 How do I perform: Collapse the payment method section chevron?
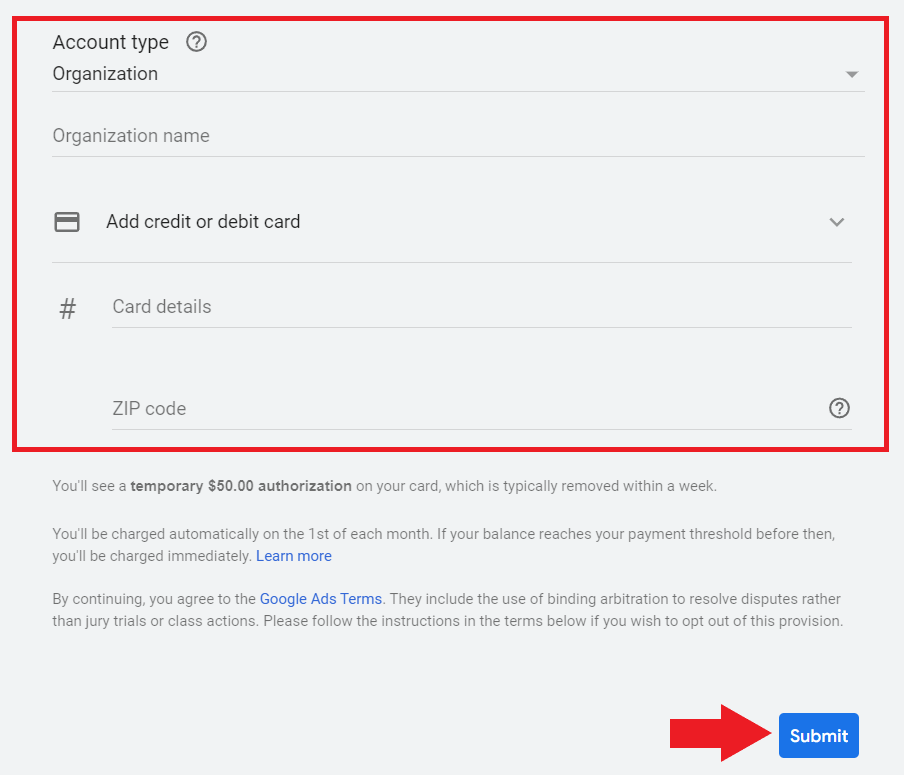tap(837, 222)
